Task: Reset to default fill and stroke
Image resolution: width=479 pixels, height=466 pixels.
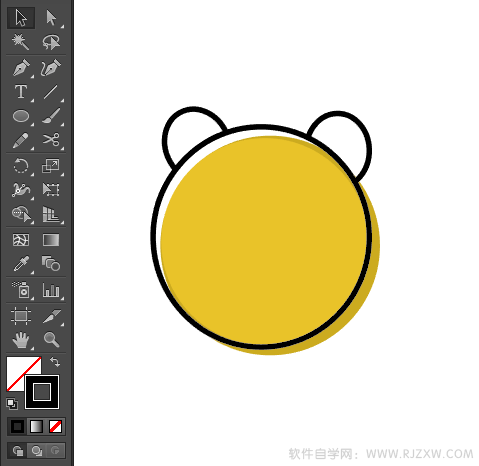Action: point(12,404)
